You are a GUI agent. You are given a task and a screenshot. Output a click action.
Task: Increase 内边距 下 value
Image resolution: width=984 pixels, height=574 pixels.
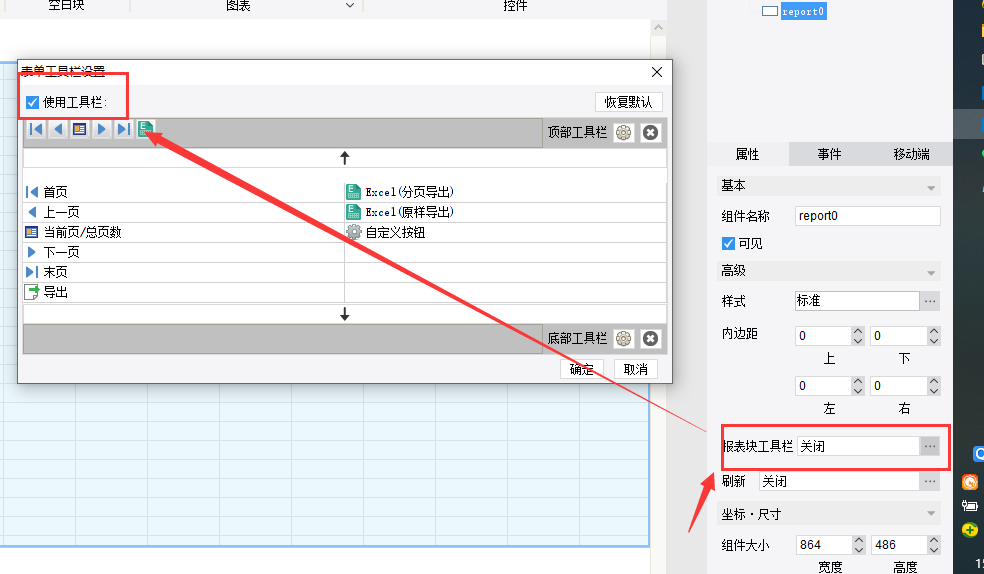click(x=934, y=331)
